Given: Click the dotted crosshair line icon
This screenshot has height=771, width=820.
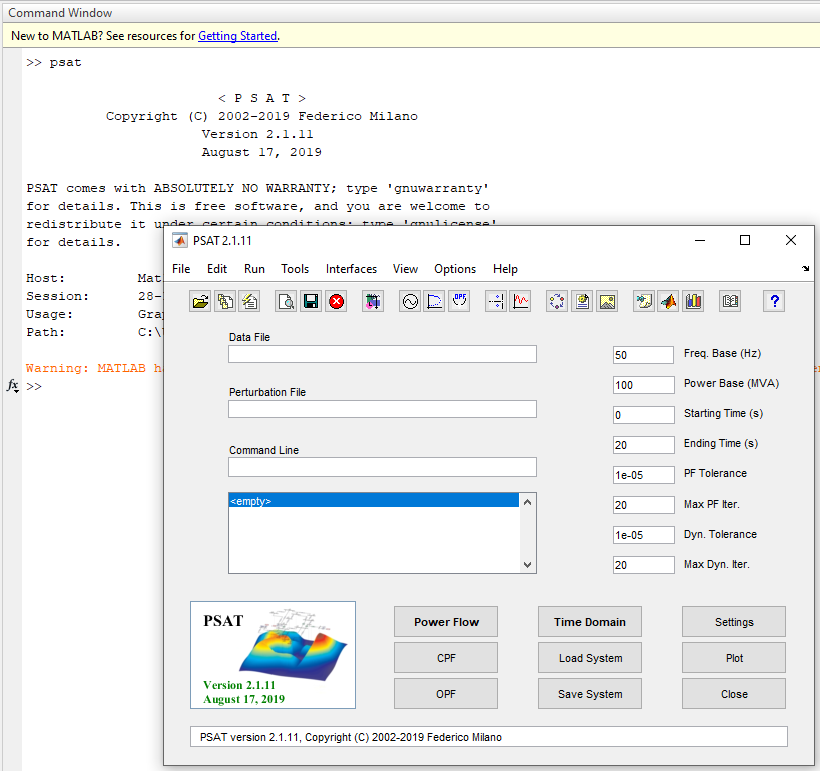Looking at the screenshot, I should [496, 301].
